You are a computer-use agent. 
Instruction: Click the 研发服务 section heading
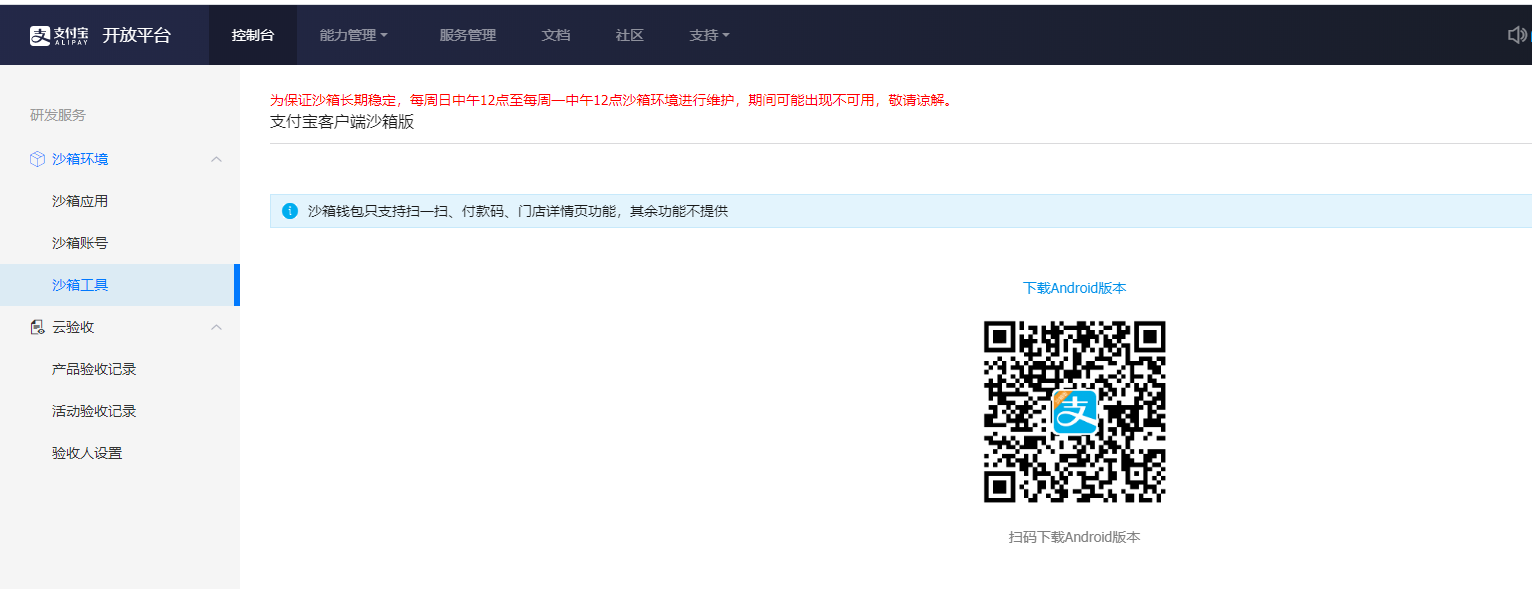[58, 115]
